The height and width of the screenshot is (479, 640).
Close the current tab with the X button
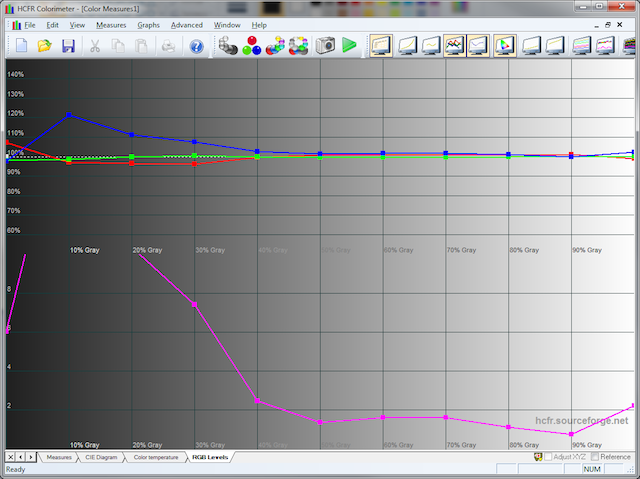11,457
